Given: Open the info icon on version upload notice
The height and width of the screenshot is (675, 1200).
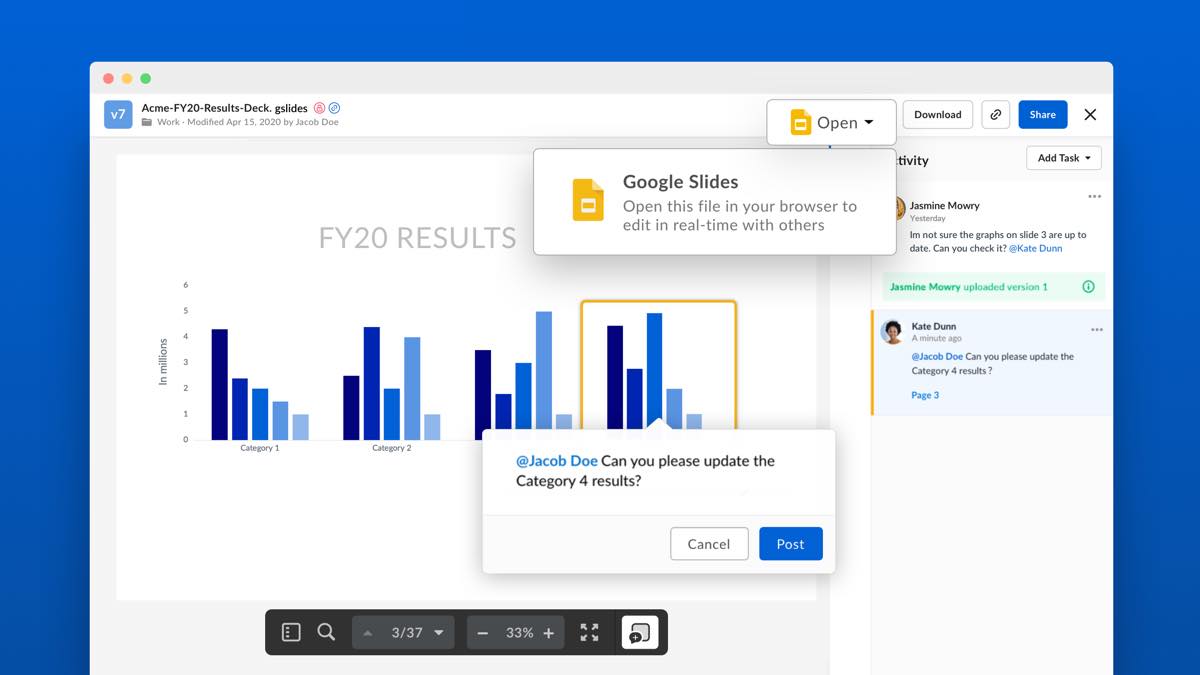Looking at the screenshot, I should 1088,287.
